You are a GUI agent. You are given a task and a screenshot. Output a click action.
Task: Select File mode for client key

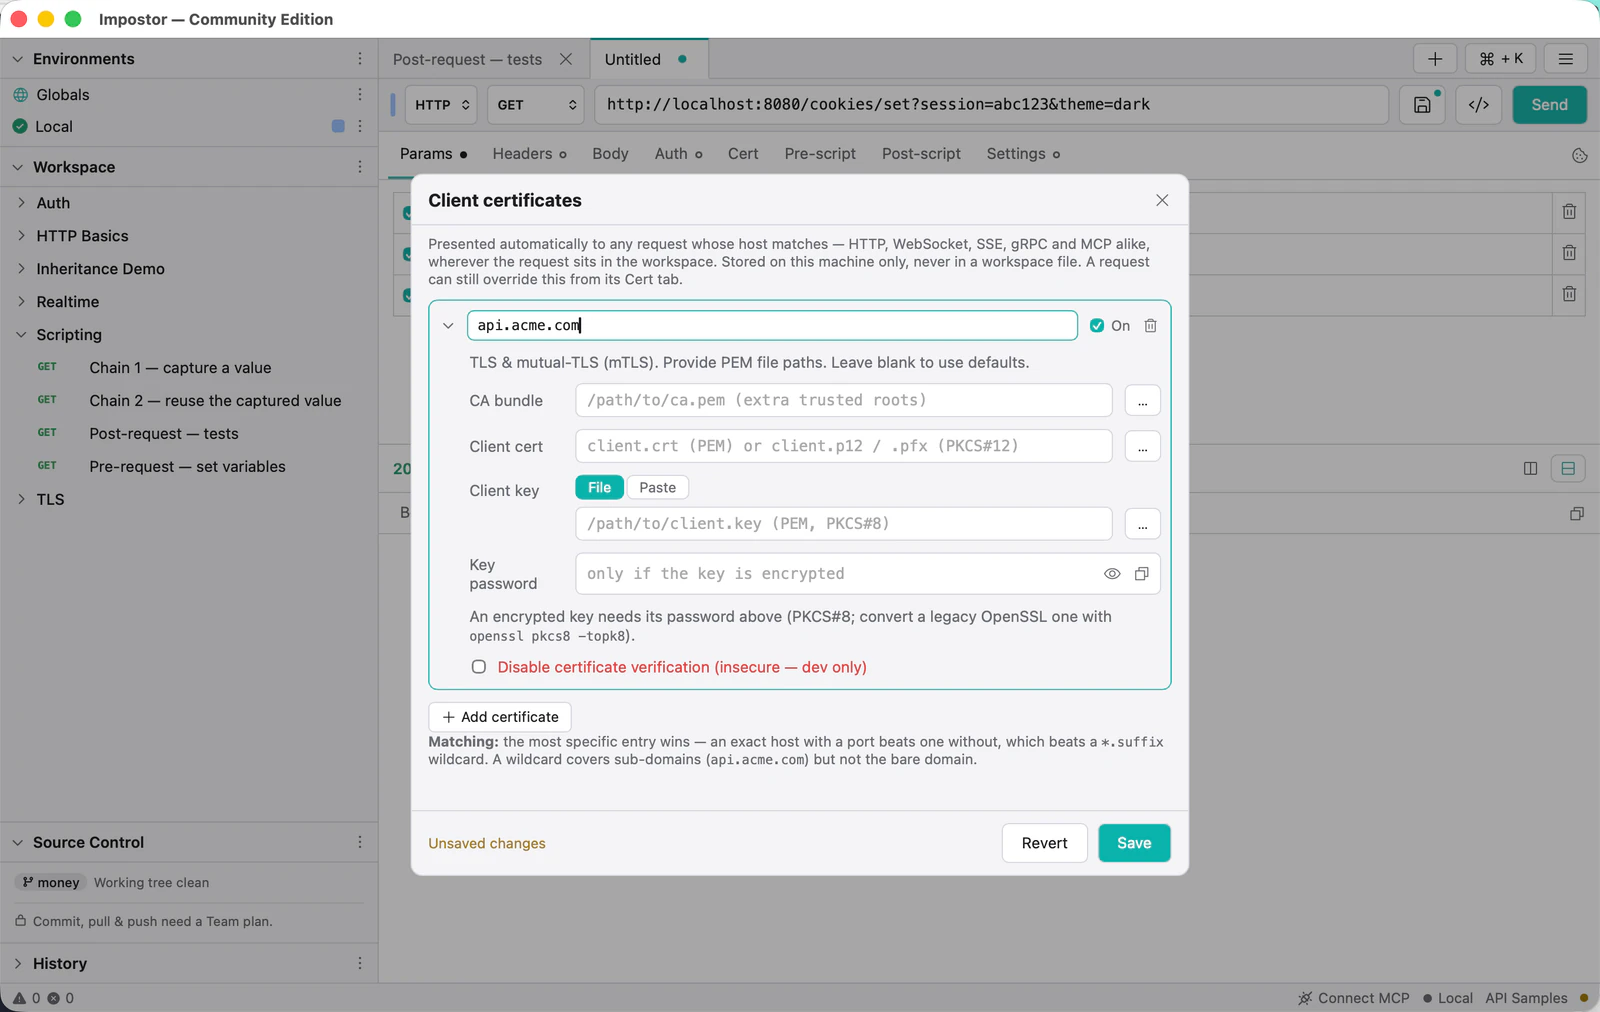point(599,488)
